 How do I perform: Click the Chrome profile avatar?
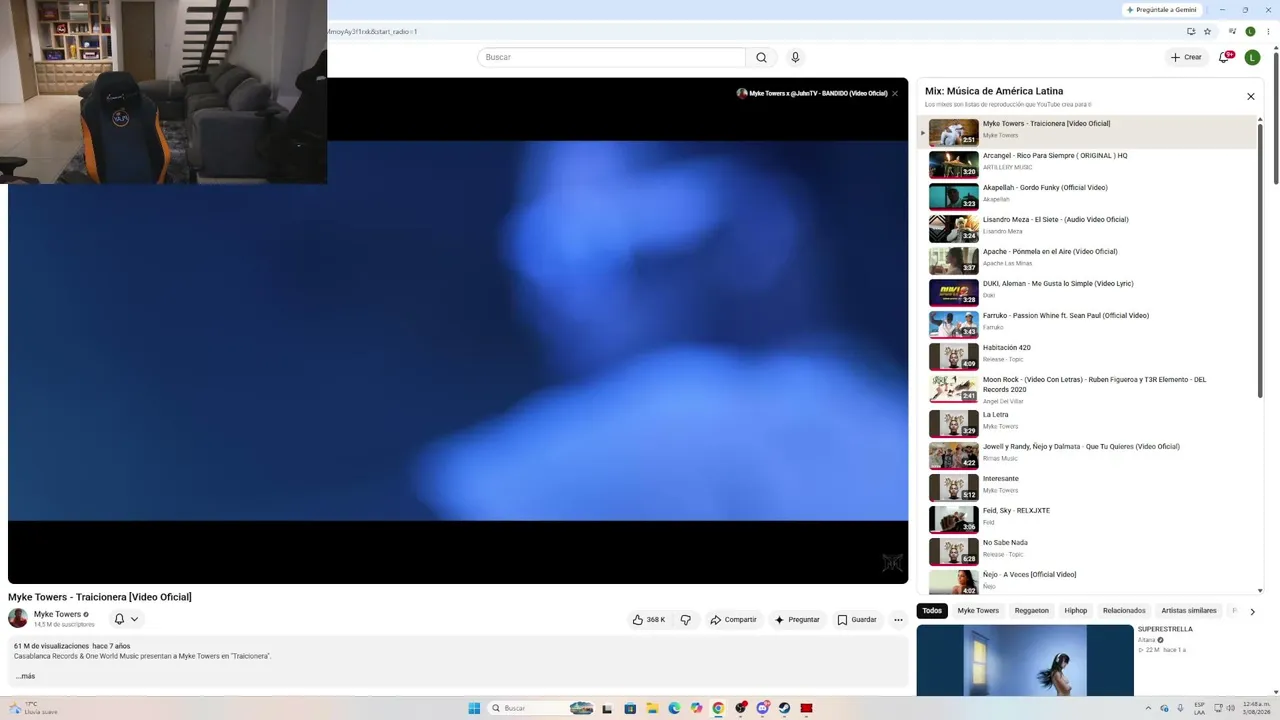[x=1250, y=31]
